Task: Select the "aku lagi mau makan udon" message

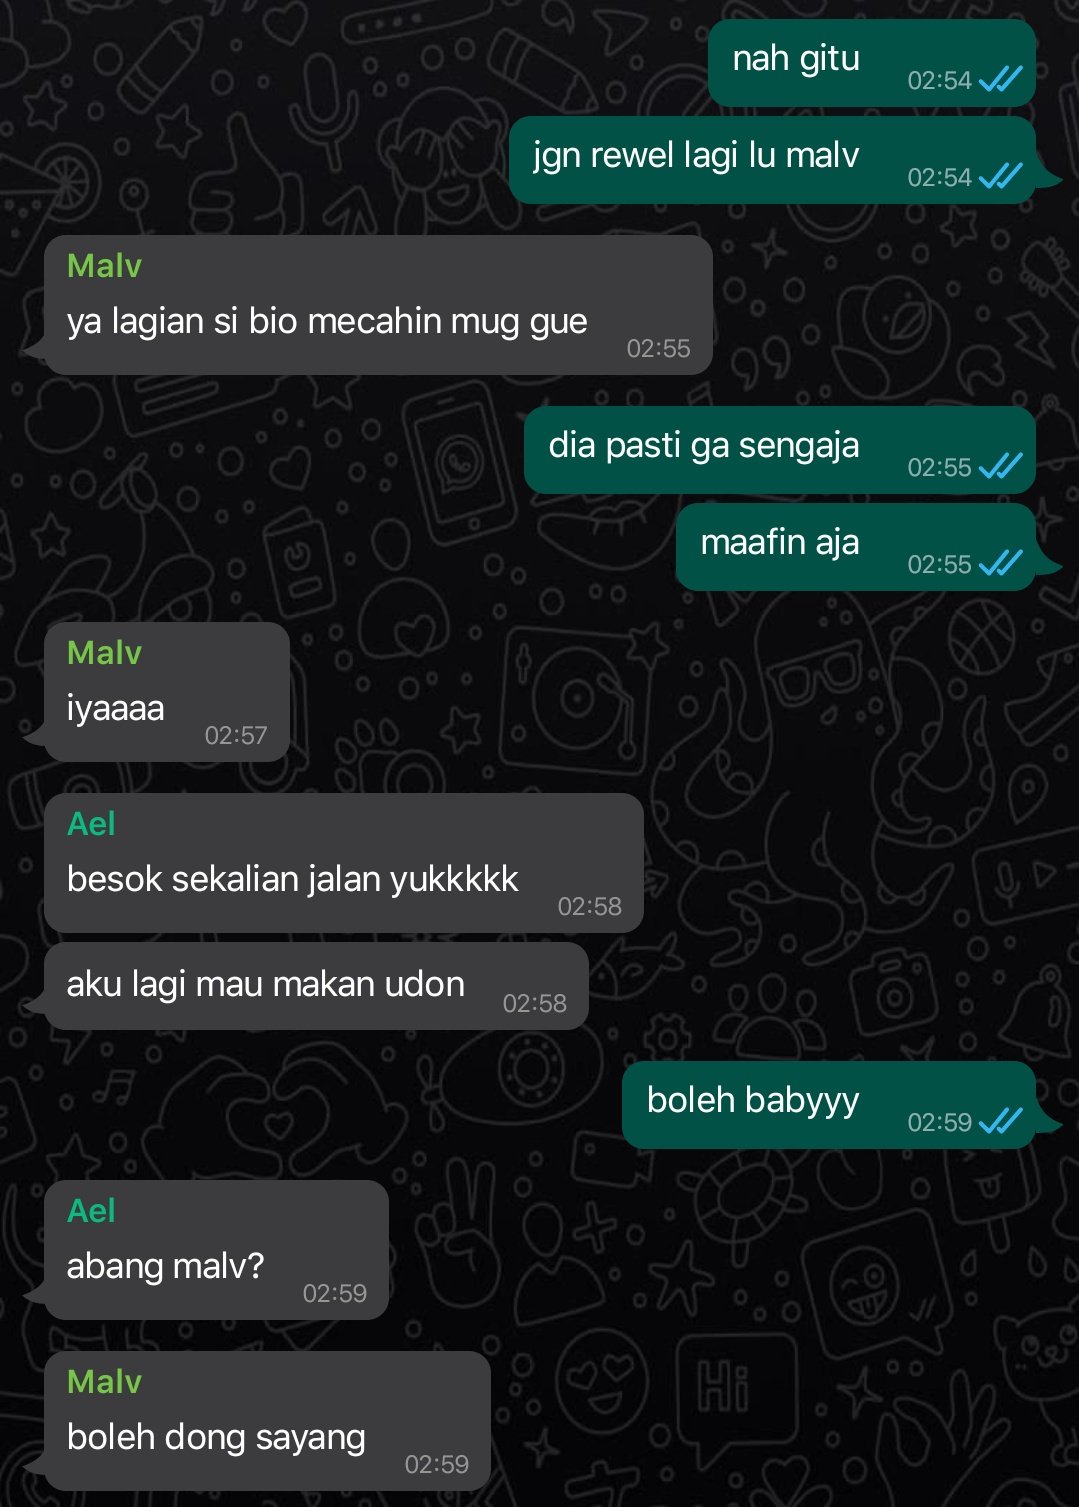Action: click(x=316, y=986)
